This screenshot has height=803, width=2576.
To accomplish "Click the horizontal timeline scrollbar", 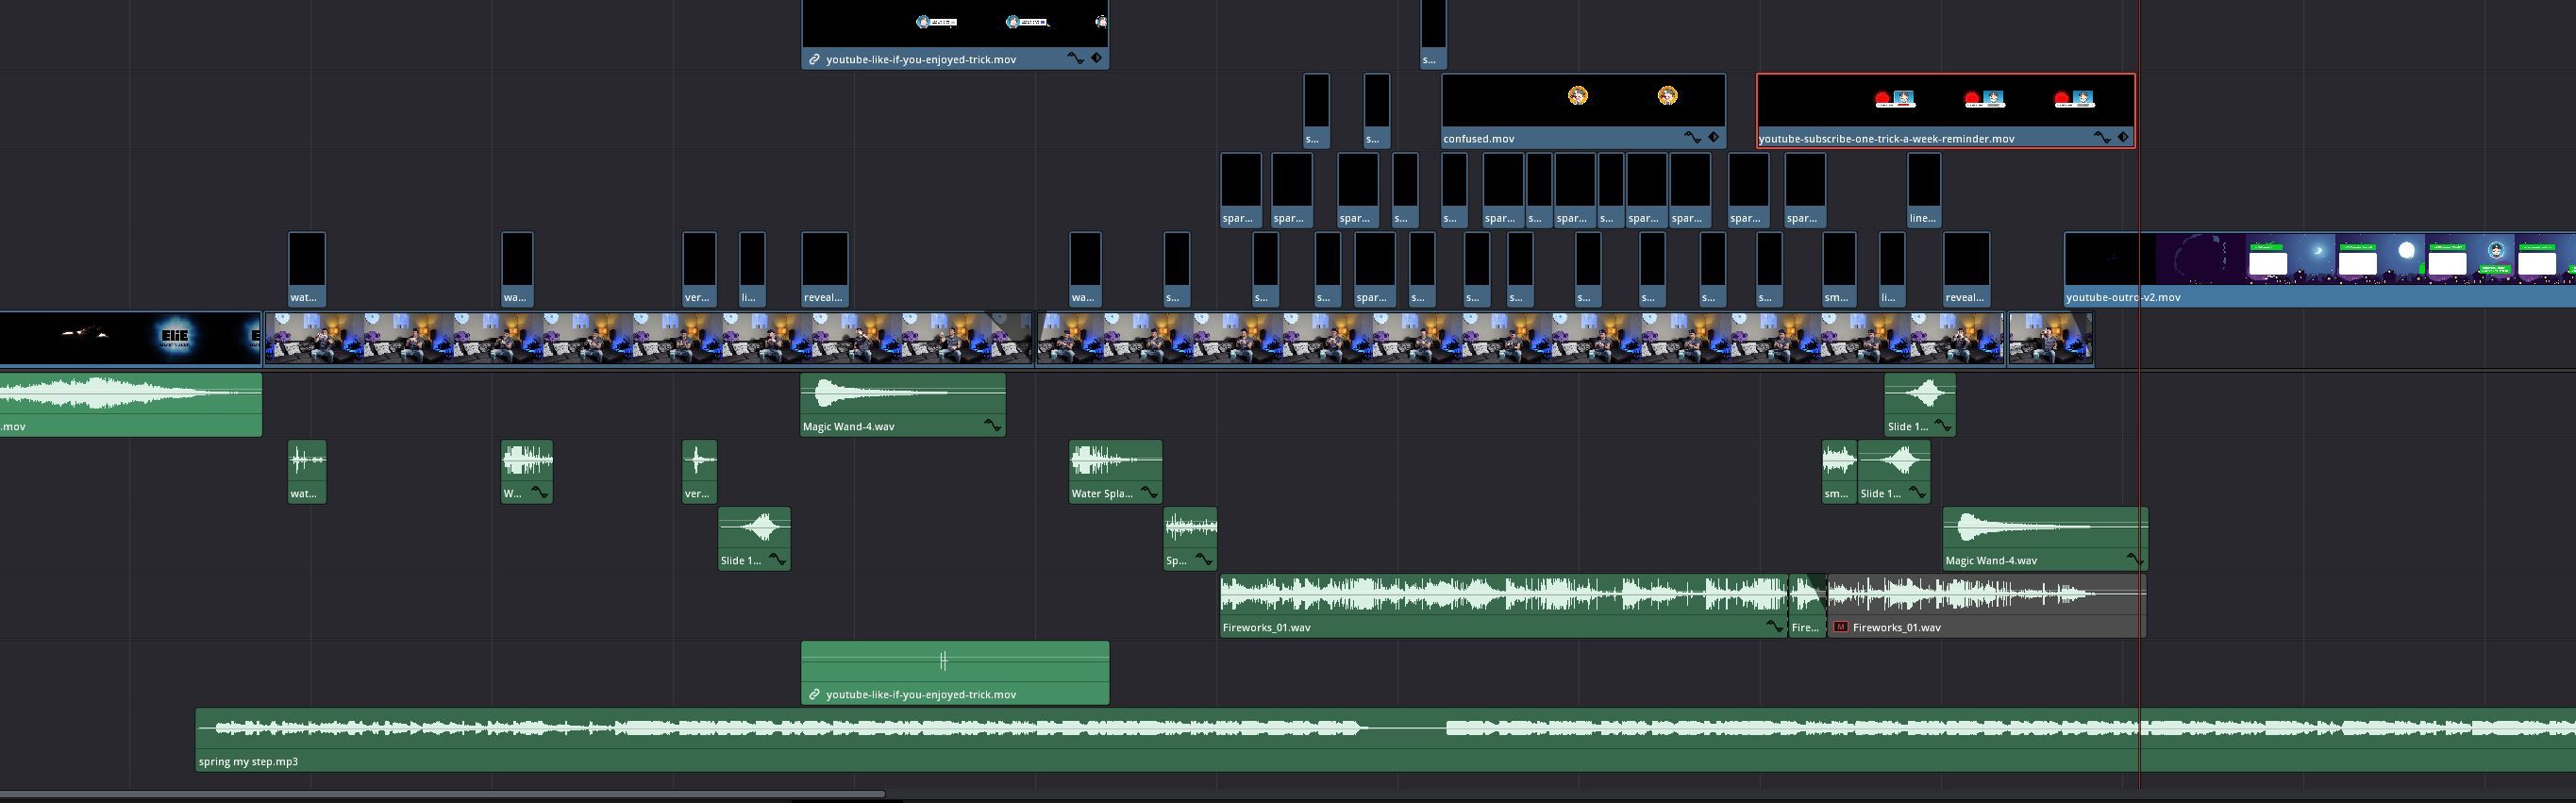I will pos(442,795).
